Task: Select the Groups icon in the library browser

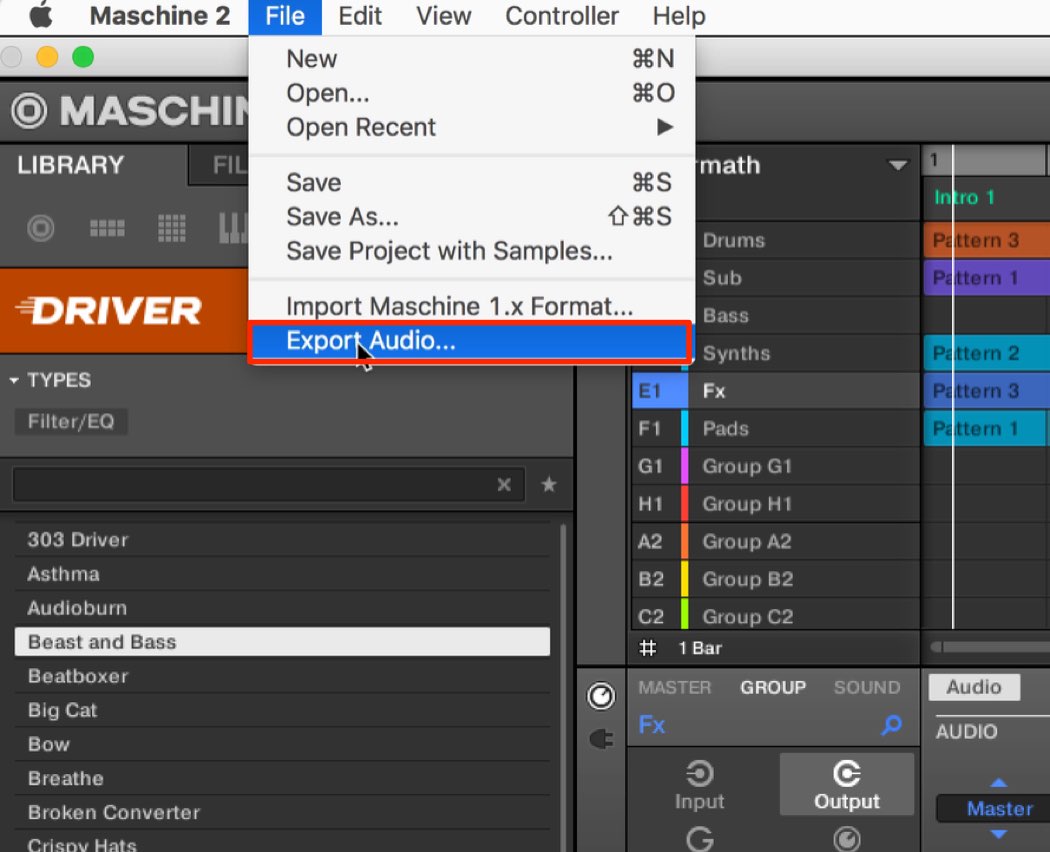Action: pyautogui.click(x=107, y=228)
